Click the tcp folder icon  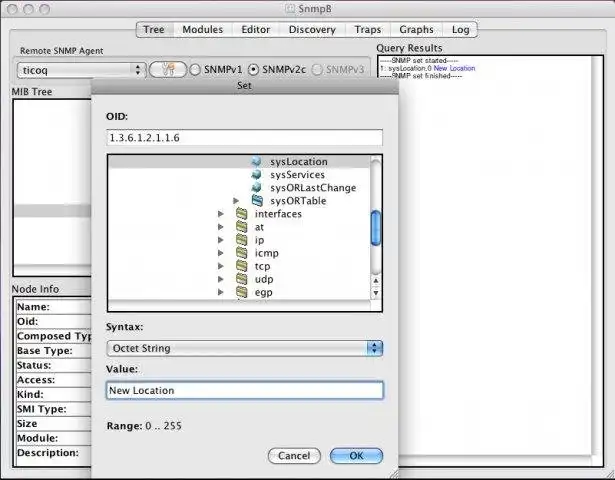[242, 266]
